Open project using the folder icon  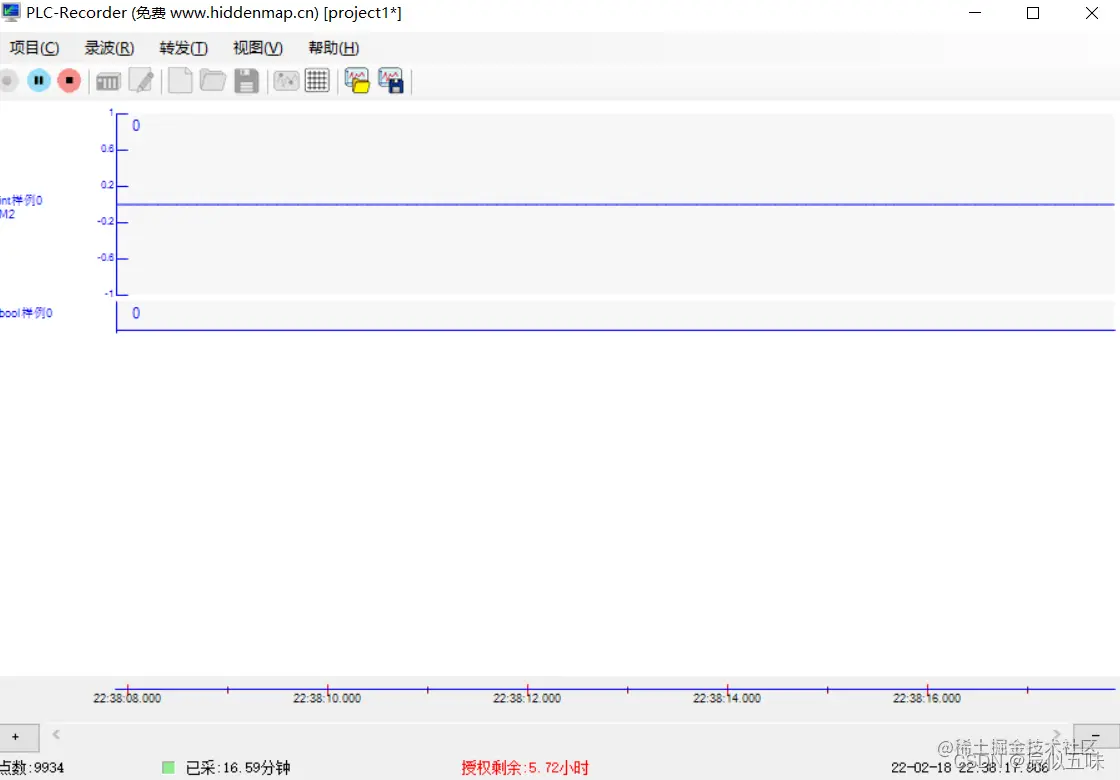coord(212,81)
